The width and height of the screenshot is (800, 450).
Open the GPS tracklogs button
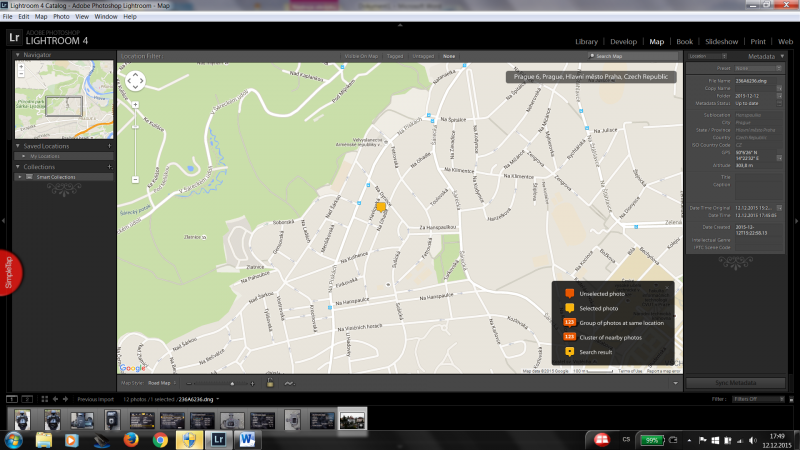click(x=289, y=383)
